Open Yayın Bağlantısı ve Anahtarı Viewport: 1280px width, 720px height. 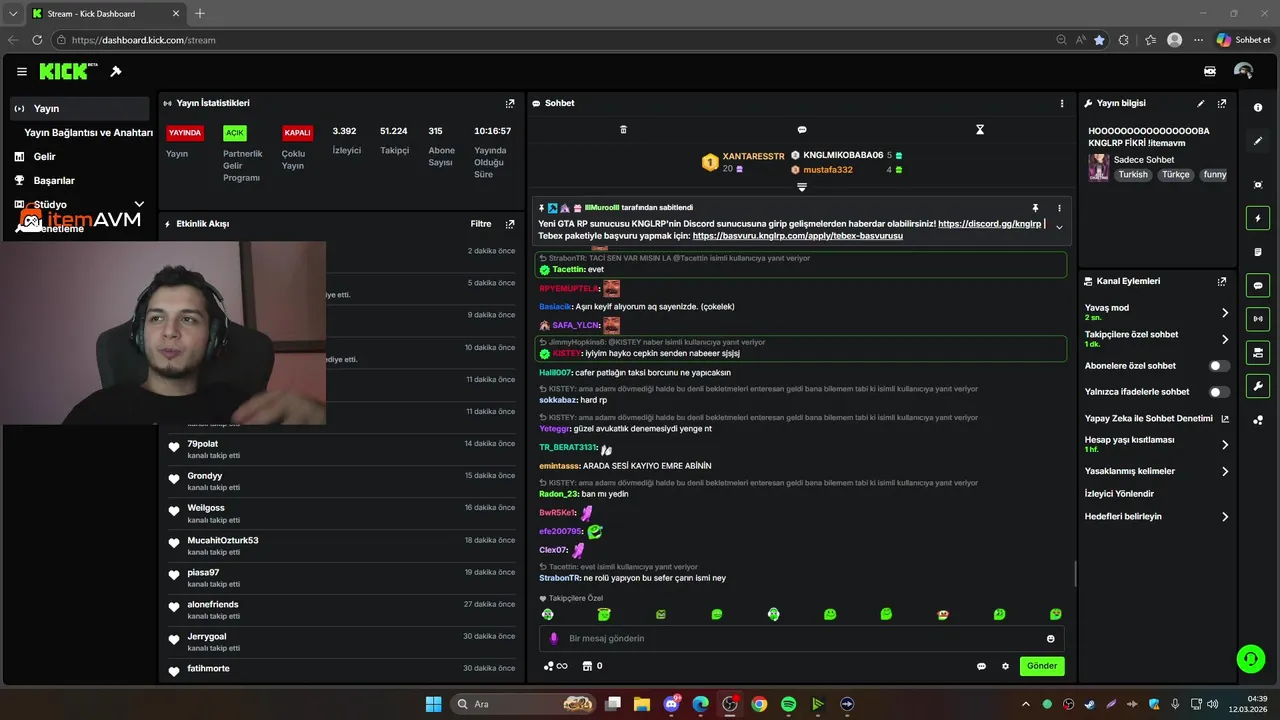coord(88,132)
